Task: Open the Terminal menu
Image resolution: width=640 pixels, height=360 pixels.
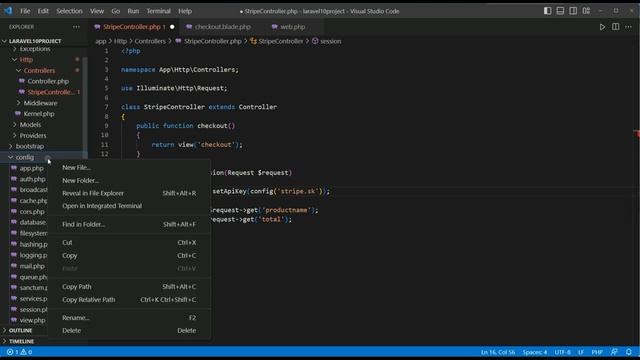Action: (x=158, y=11)
